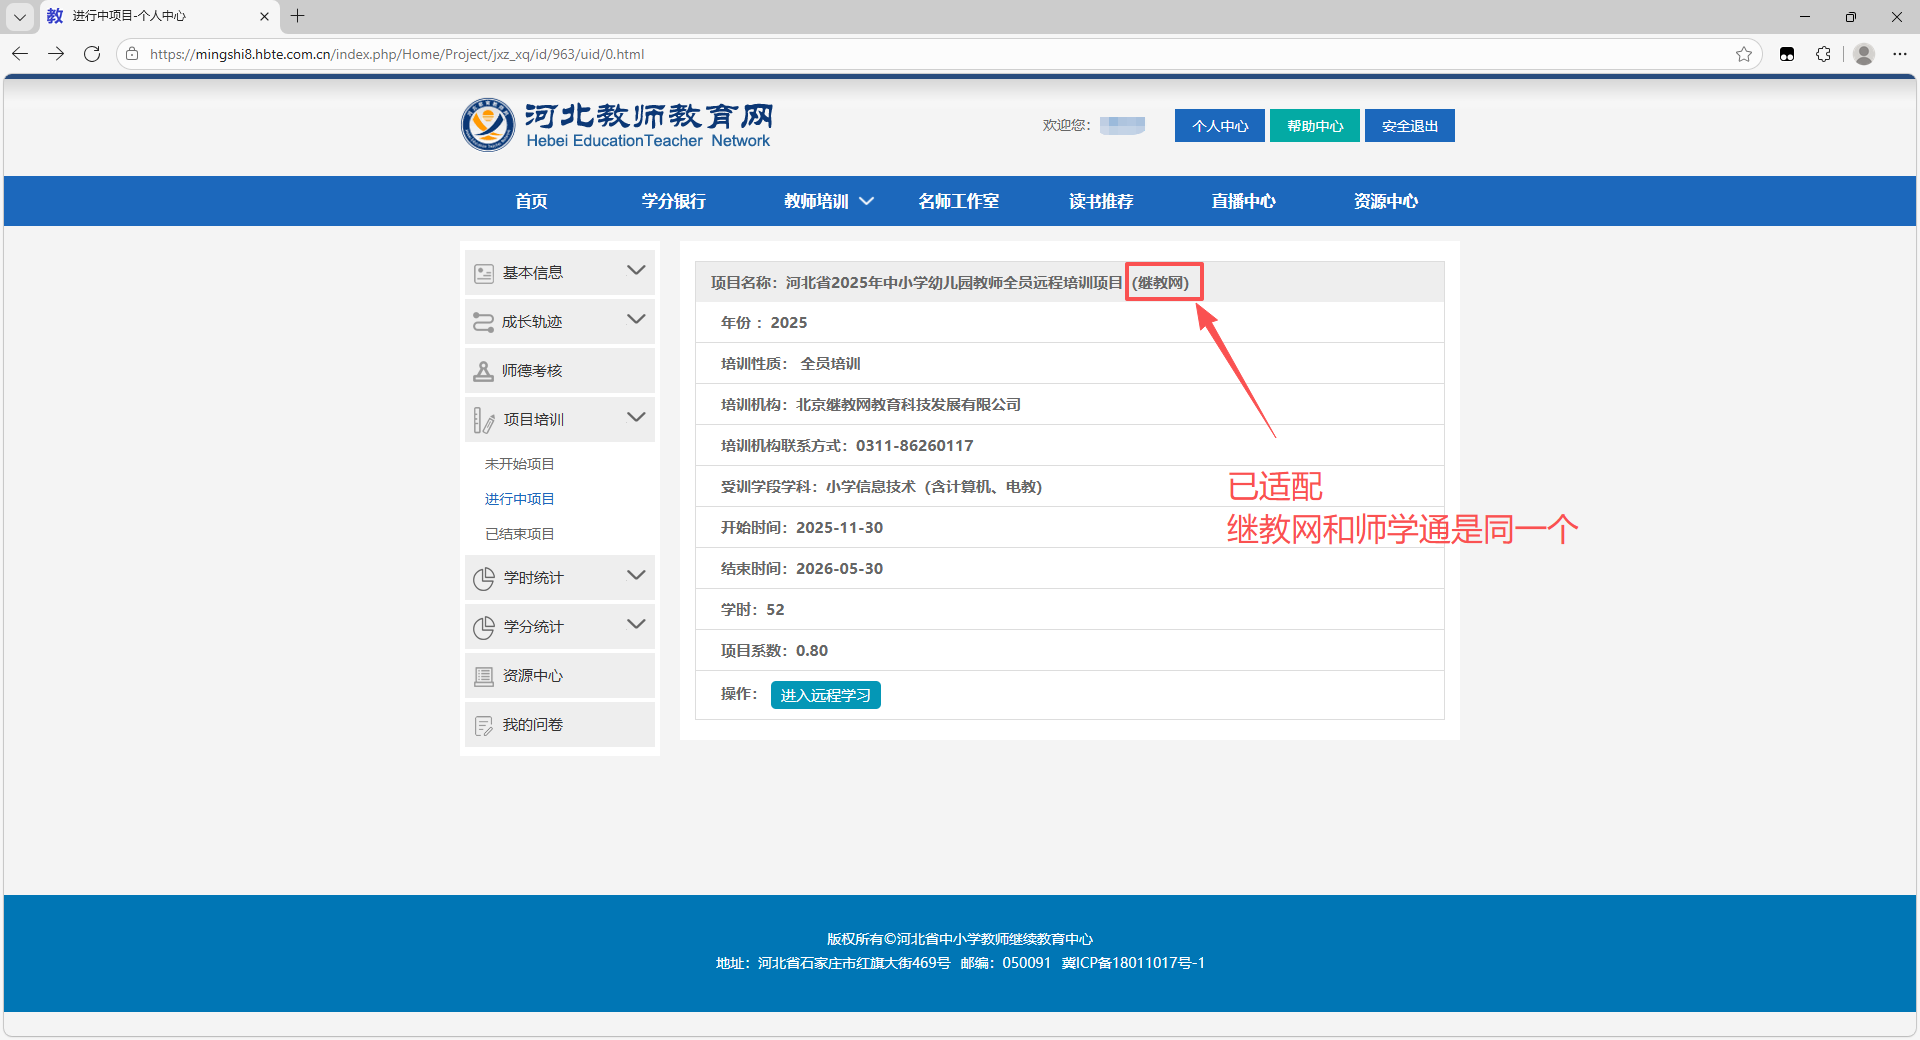Collapse the 项目培训 sidebar section
1920x1040 pixels.
click(x=635, y=418)
